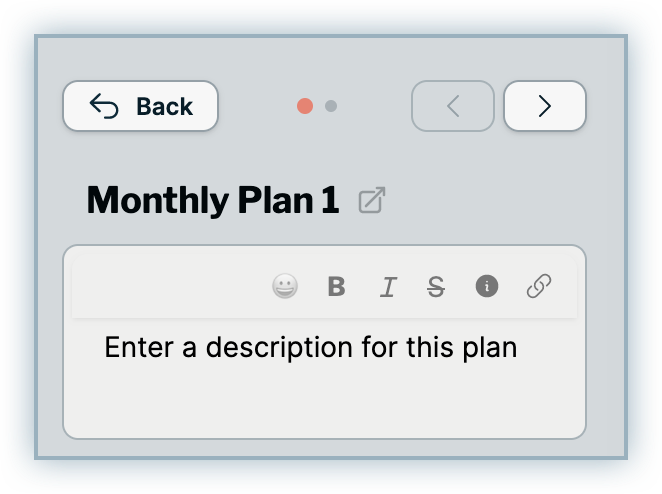Advance to next plan with right chevron
The width and height of the screenshot is (662, 494).
pos(544,106)
